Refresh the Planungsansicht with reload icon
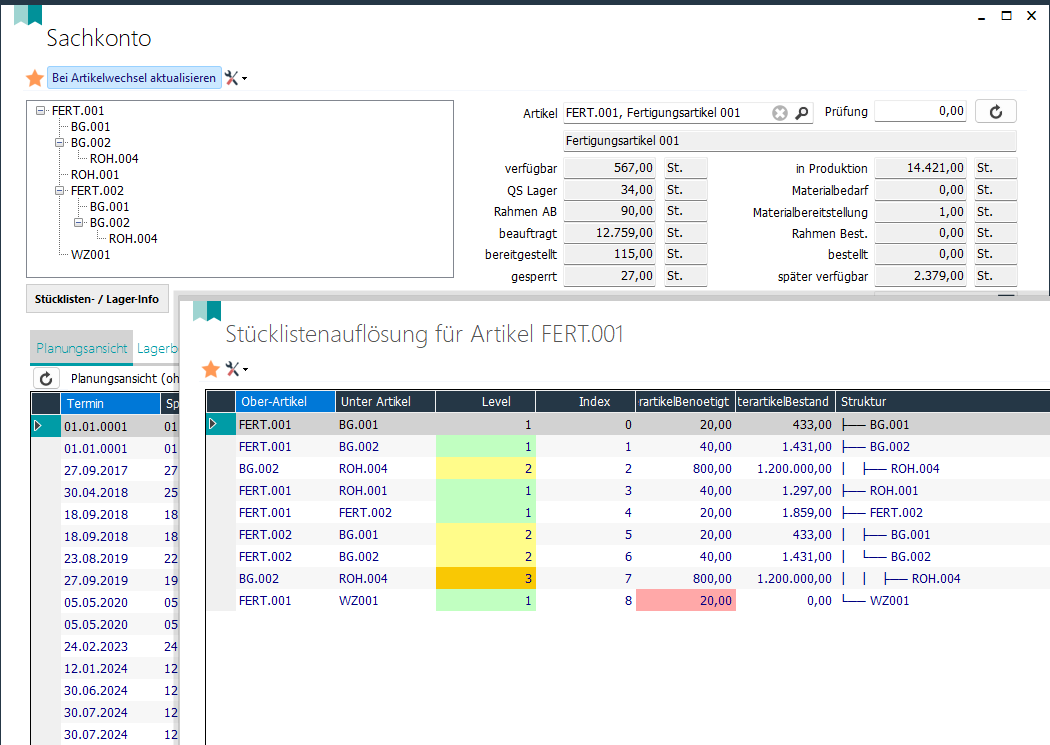Image resolution: width=1050 pixels, height=745 pixels. coord(46,379)
